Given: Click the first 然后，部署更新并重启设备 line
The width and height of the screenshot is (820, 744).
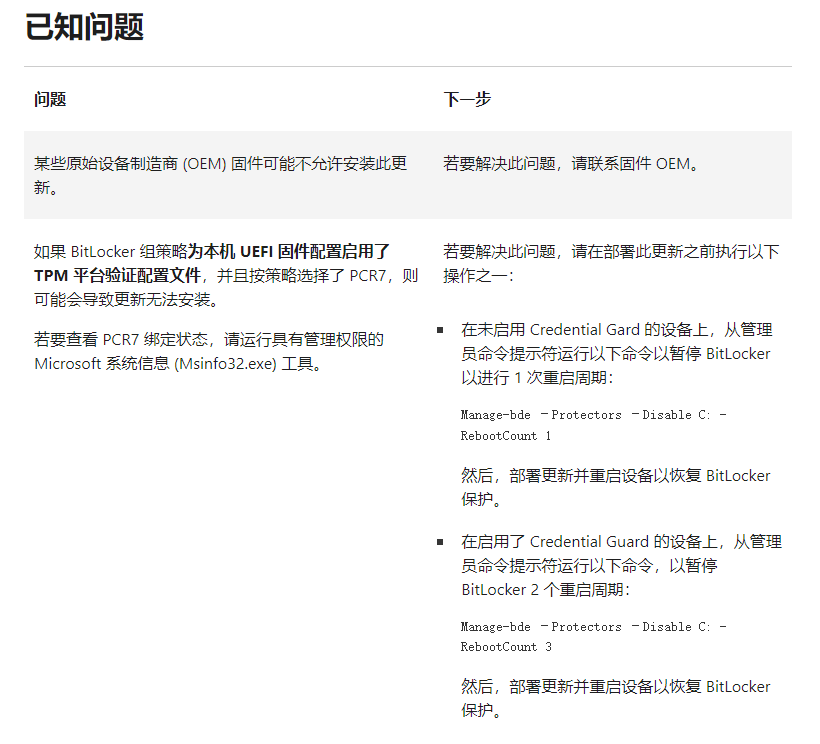Looking at the screenshot, I should click(x=616, y=475).
